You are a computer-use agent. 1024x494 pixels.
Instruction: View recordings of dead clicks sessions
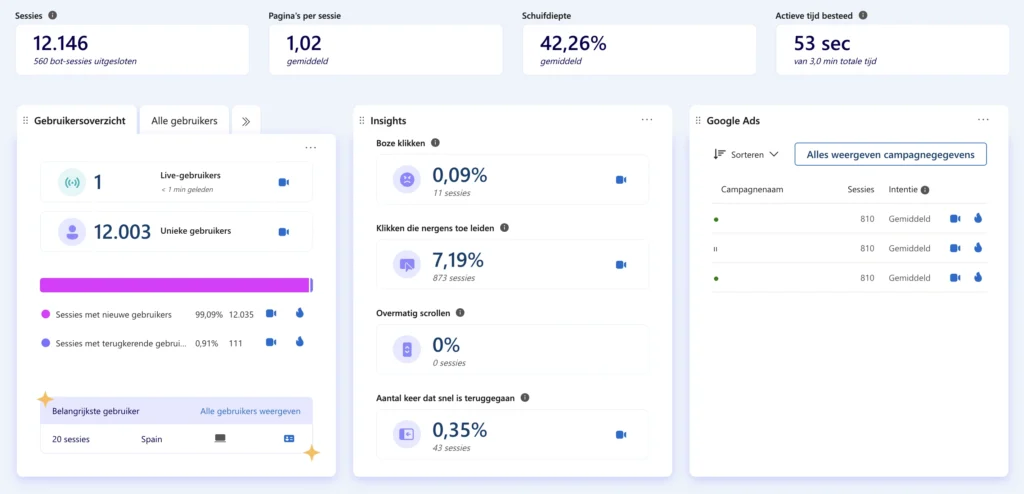click(620, 265)
